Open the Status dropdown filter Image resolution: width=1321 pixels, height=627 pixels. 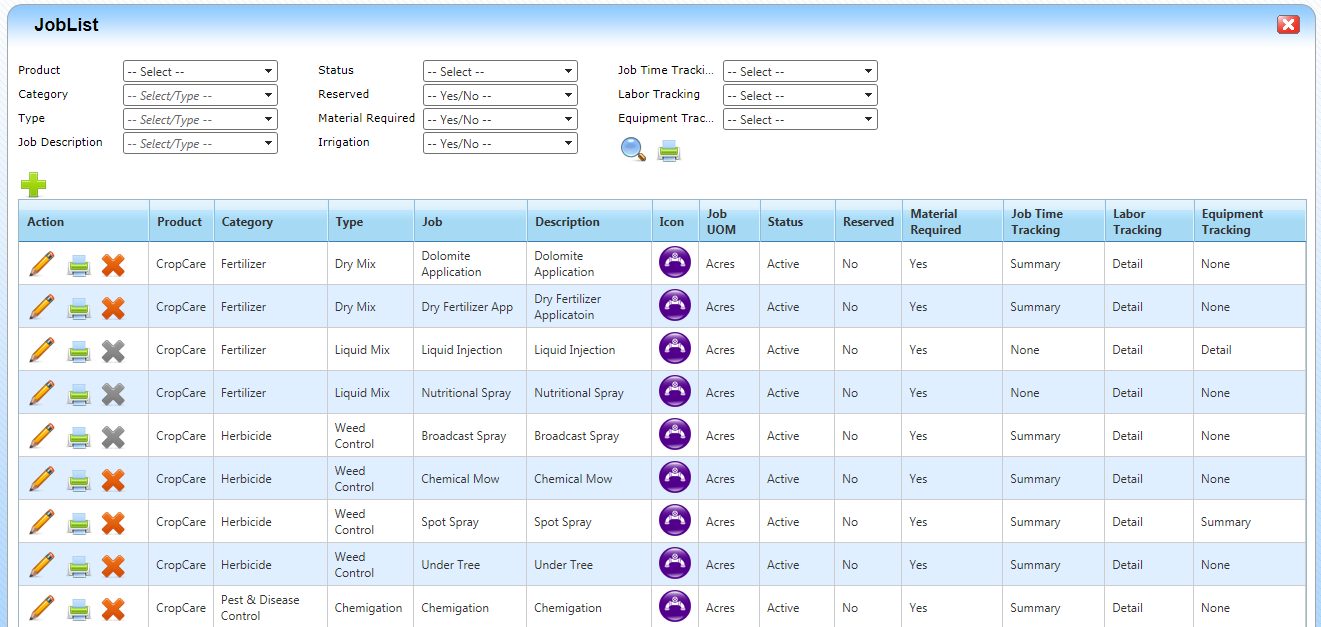pyautogui.click(x=500, y=71)
